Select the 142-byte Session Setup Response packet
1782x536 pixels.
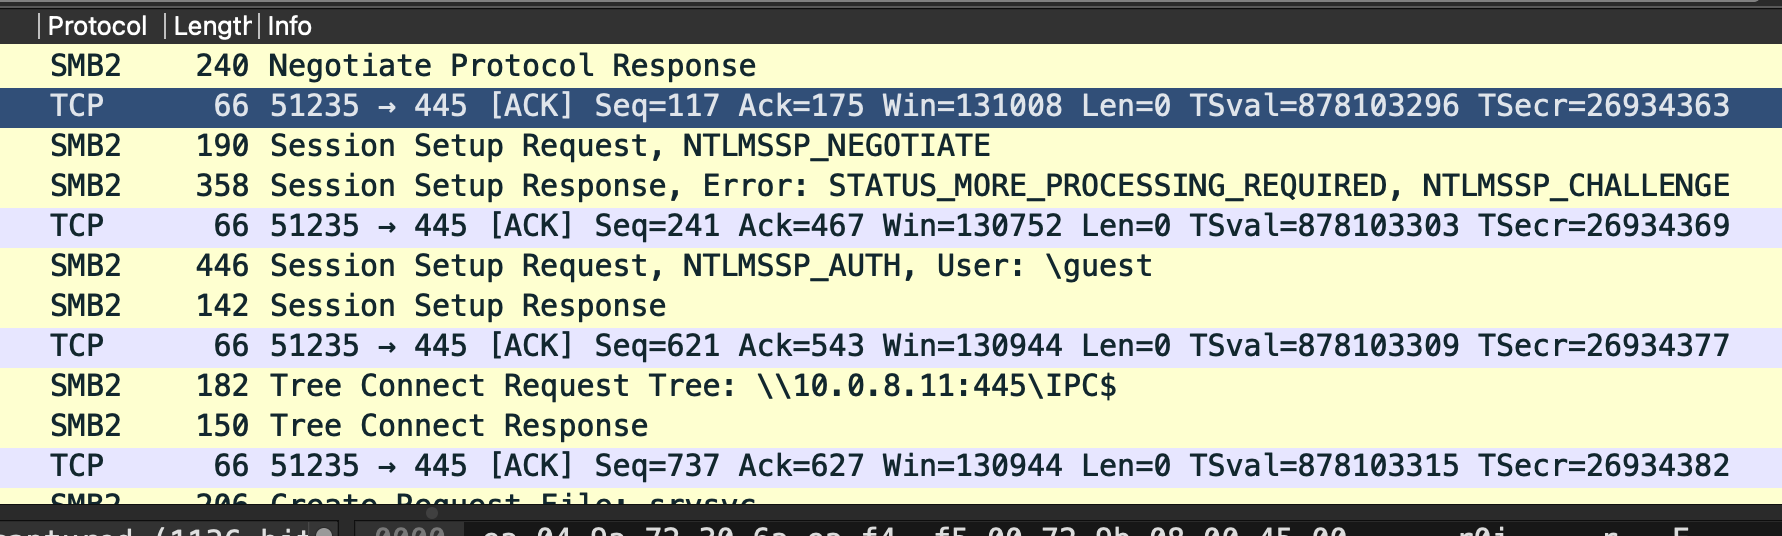pos(467,306)
